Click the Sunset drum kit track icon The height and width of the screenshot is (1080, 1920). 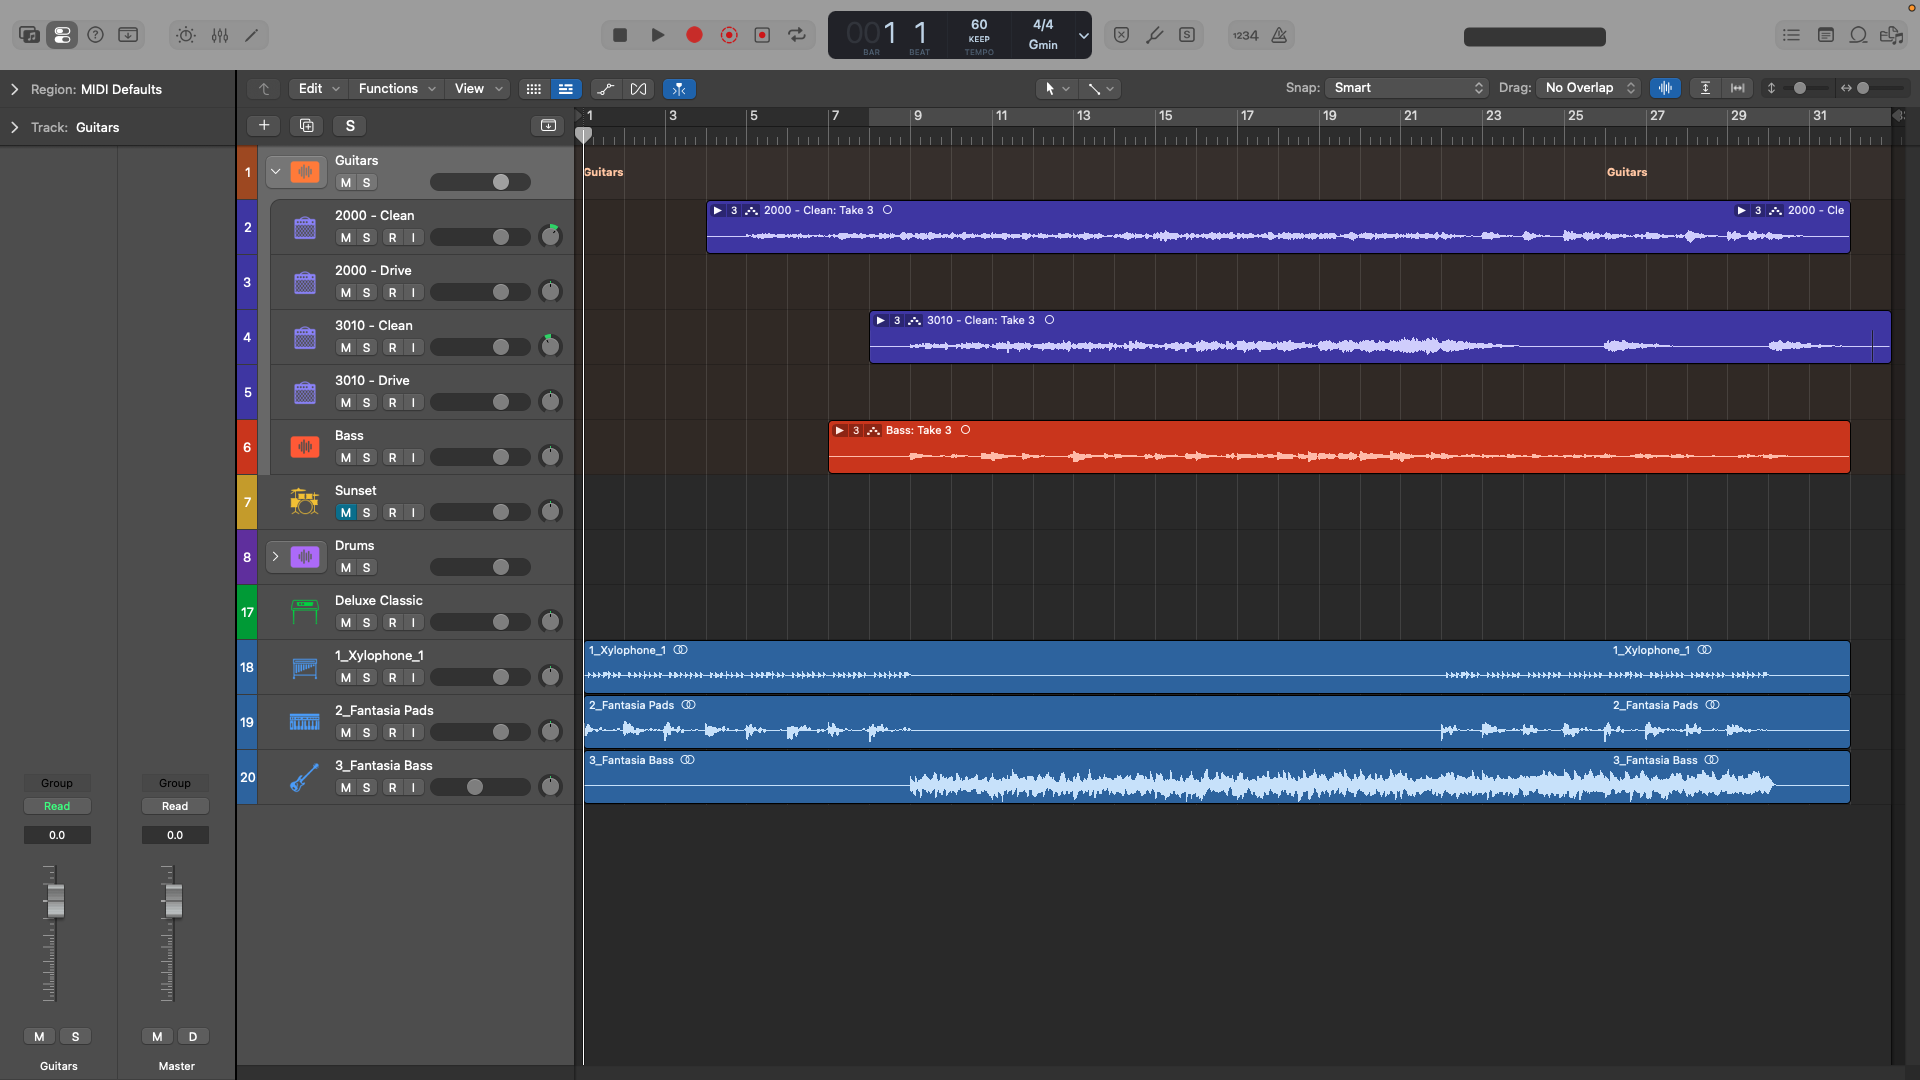[x=304, y=502]
